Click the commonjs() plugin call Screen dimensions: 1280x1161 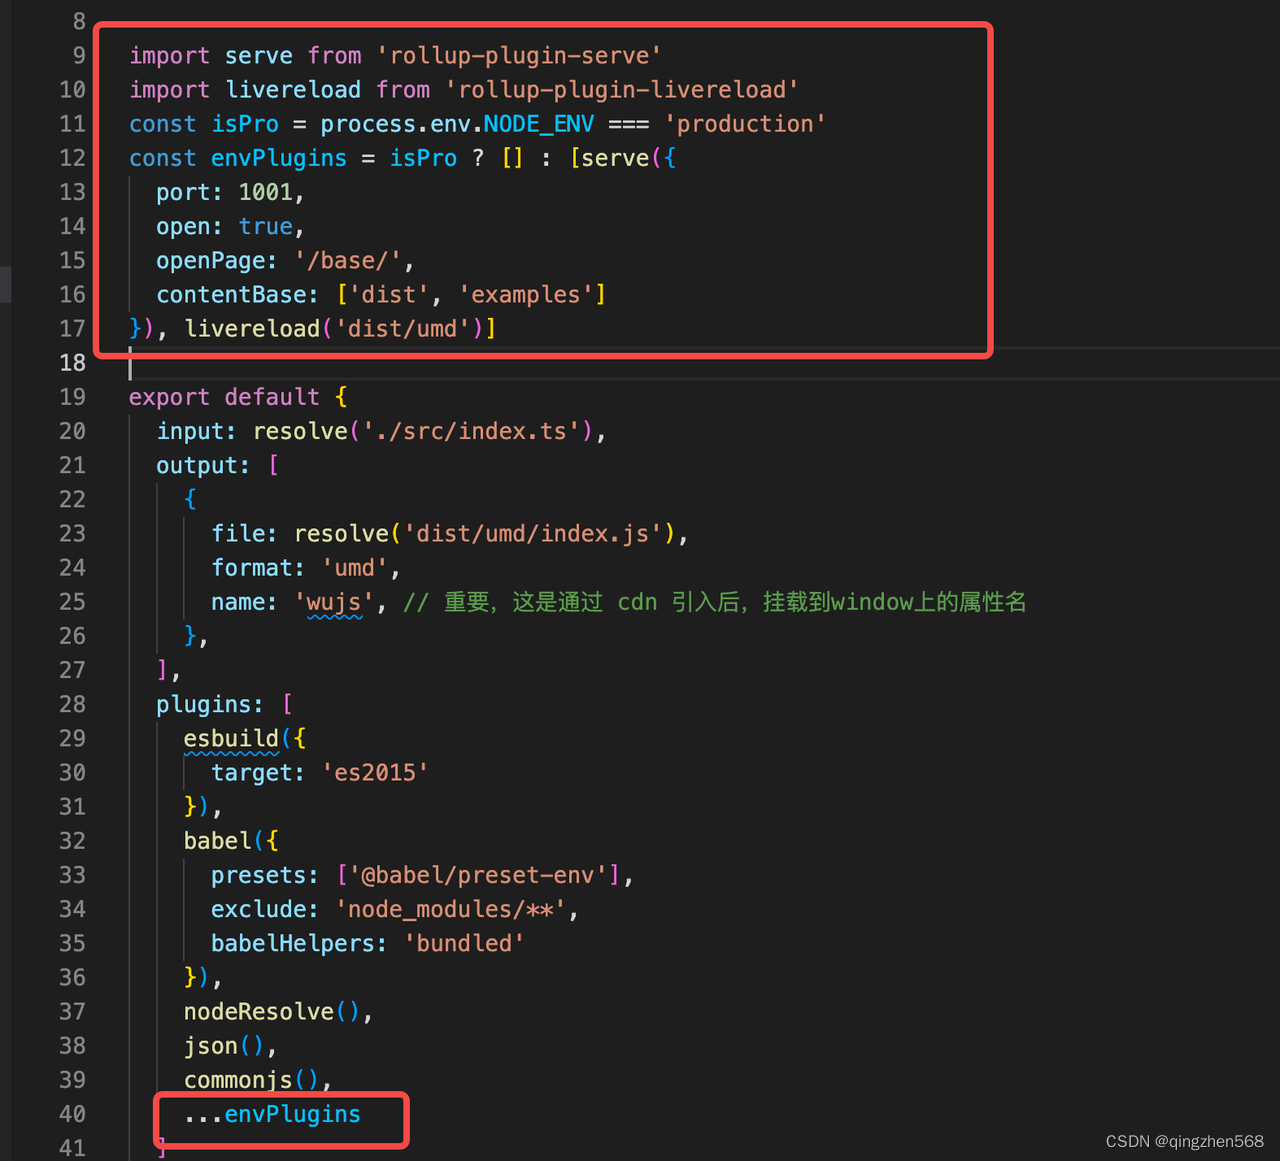tap(251, 1080)
